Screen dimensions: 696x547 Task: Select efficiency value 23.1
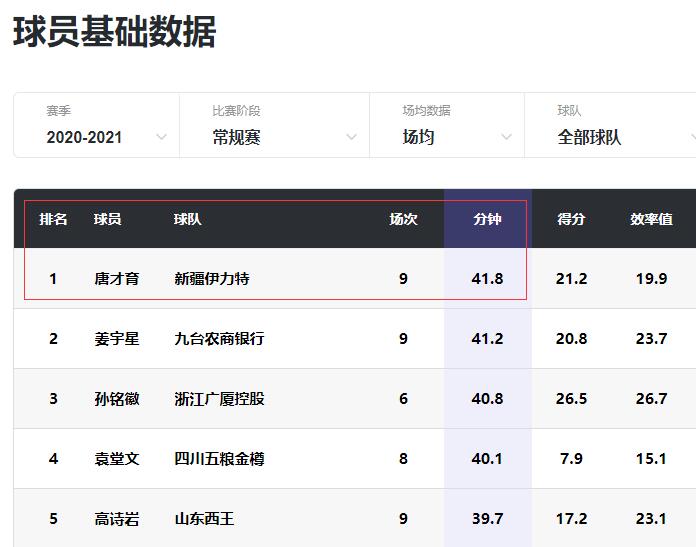(651, 519)
